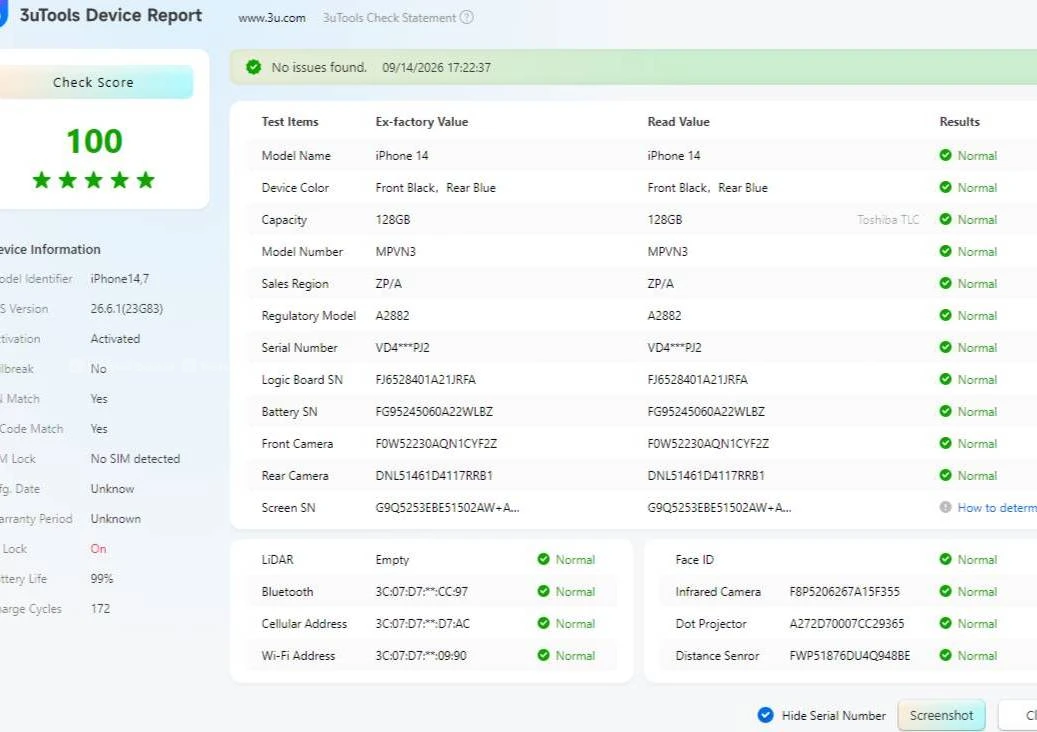The width and height of the screenshot is (1037, 732).
Task: Click Normal check icon in Capacity row
Action: click(945, 219)
